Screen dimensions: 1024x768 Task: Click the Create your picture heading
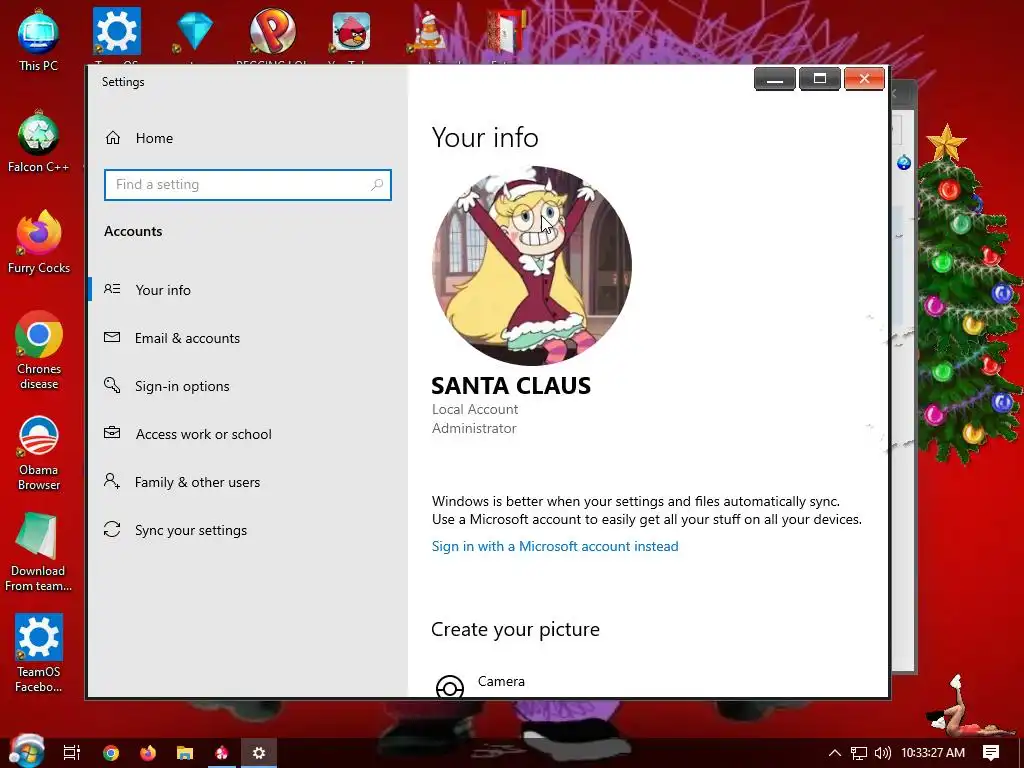pos(515,629)
